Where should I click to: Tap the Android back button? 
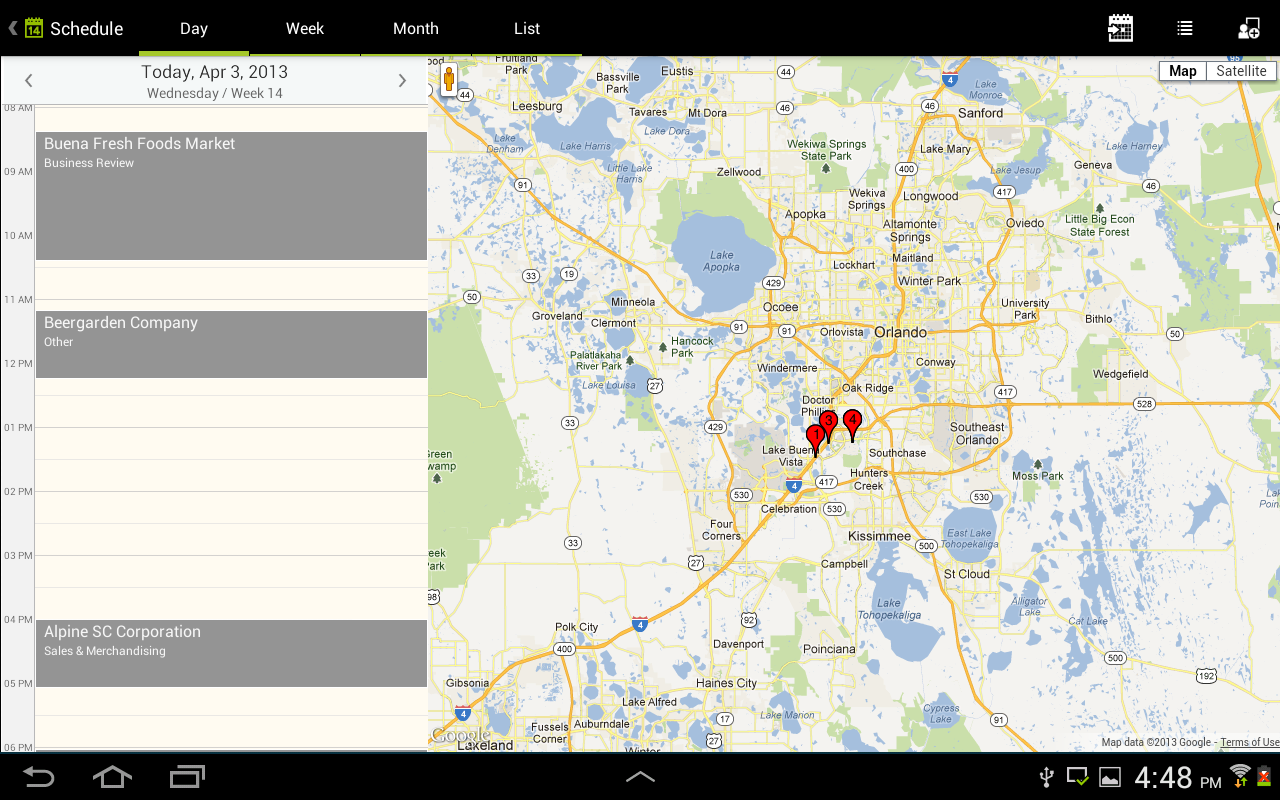click(38, 776)
